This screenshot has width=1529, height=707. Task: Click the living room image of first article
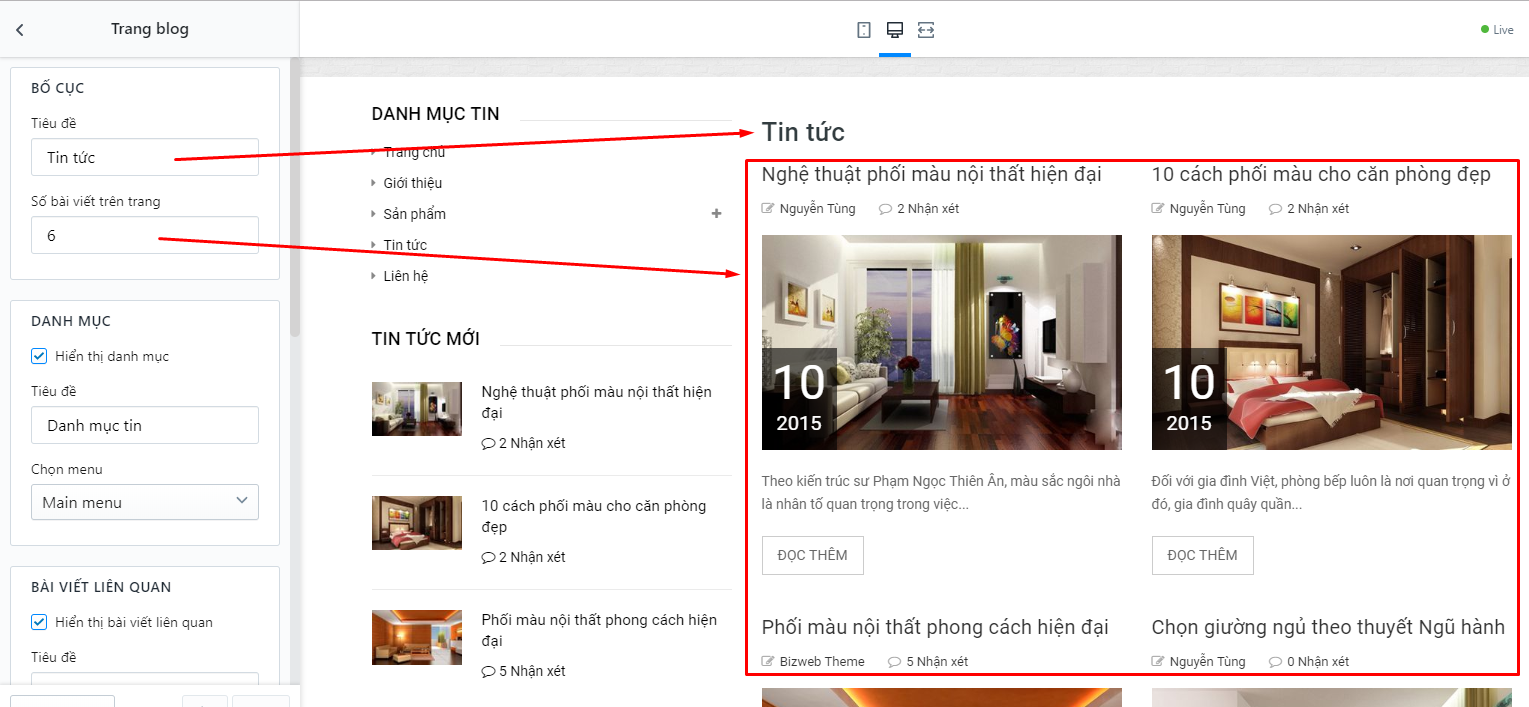tap(941, 342)
